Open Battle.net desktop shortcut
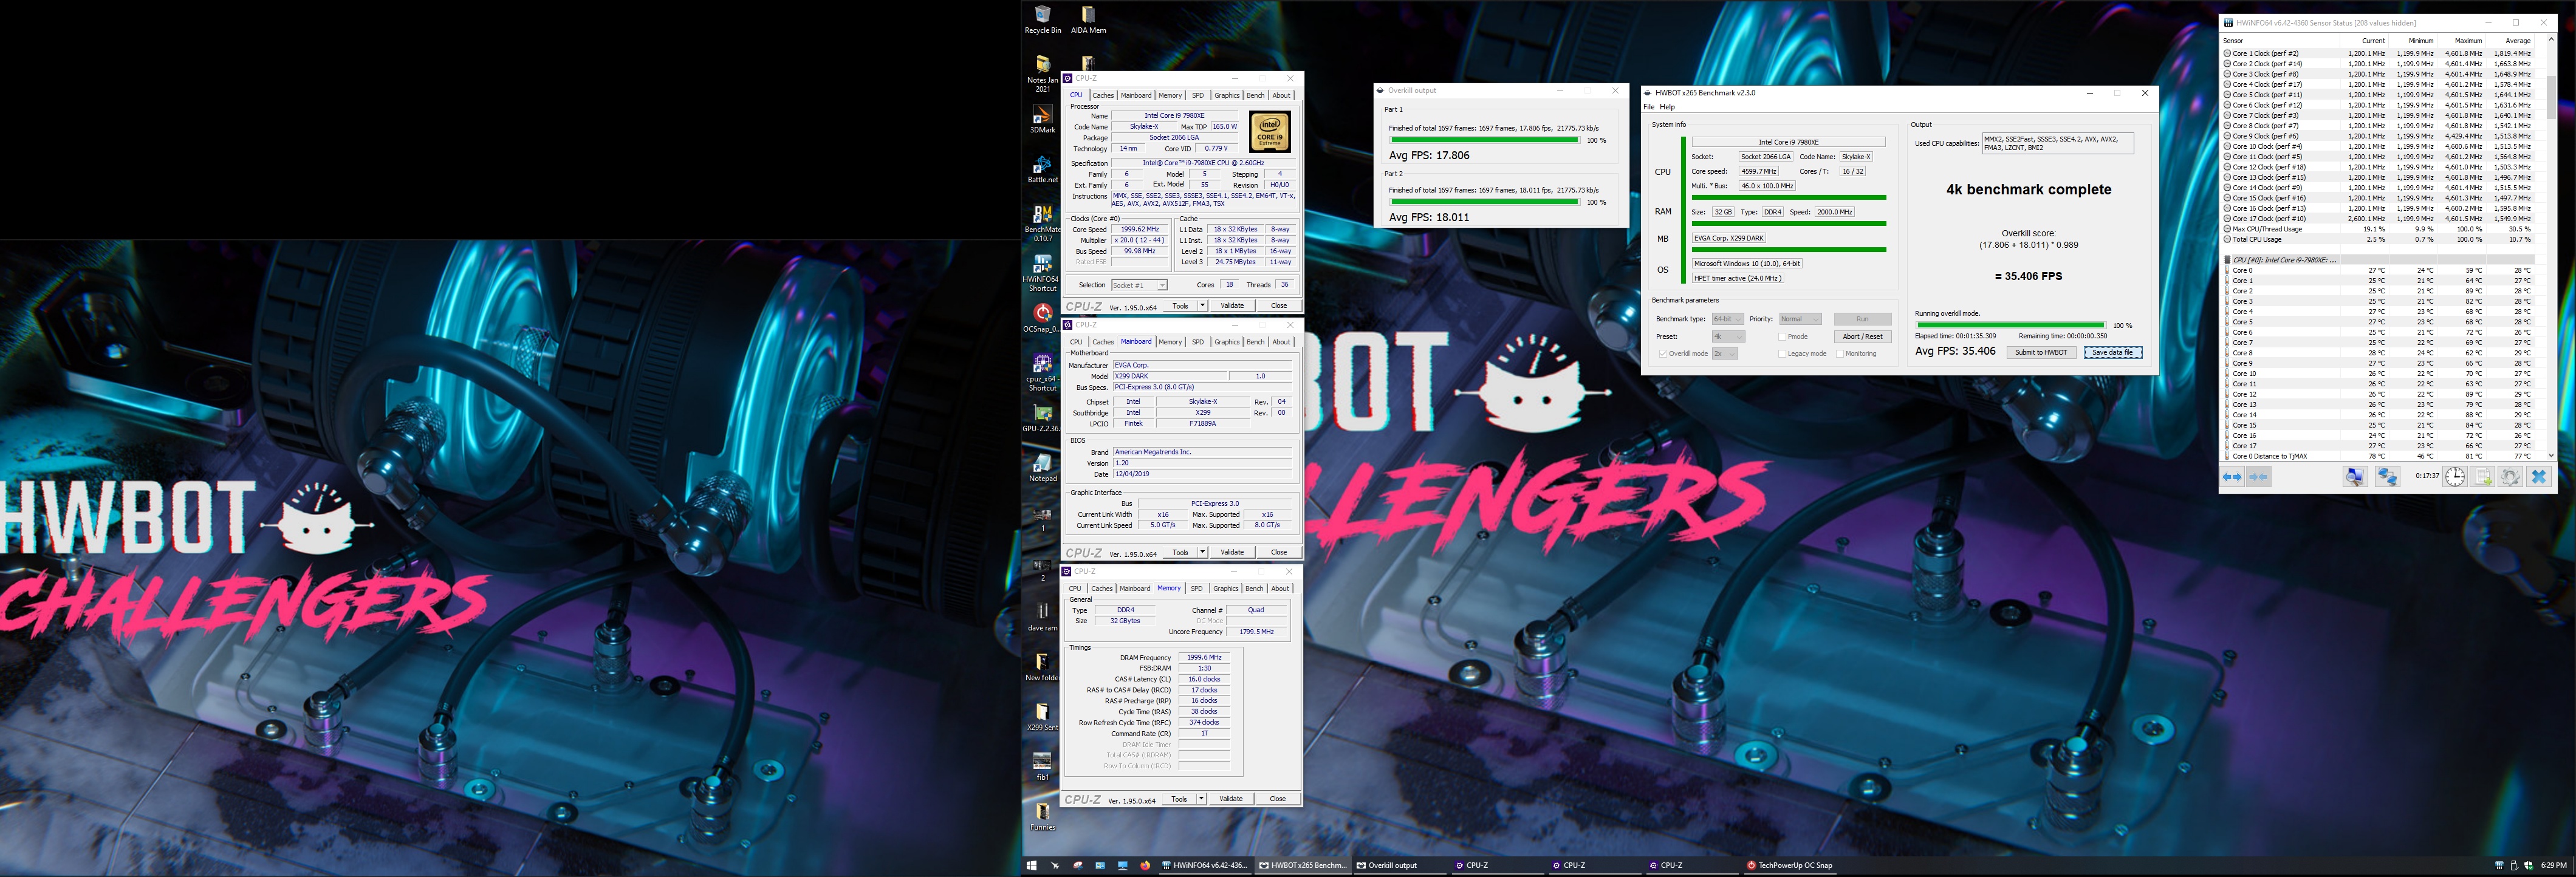This screenshot has width=2576, height=877. tap(1042, 169)
